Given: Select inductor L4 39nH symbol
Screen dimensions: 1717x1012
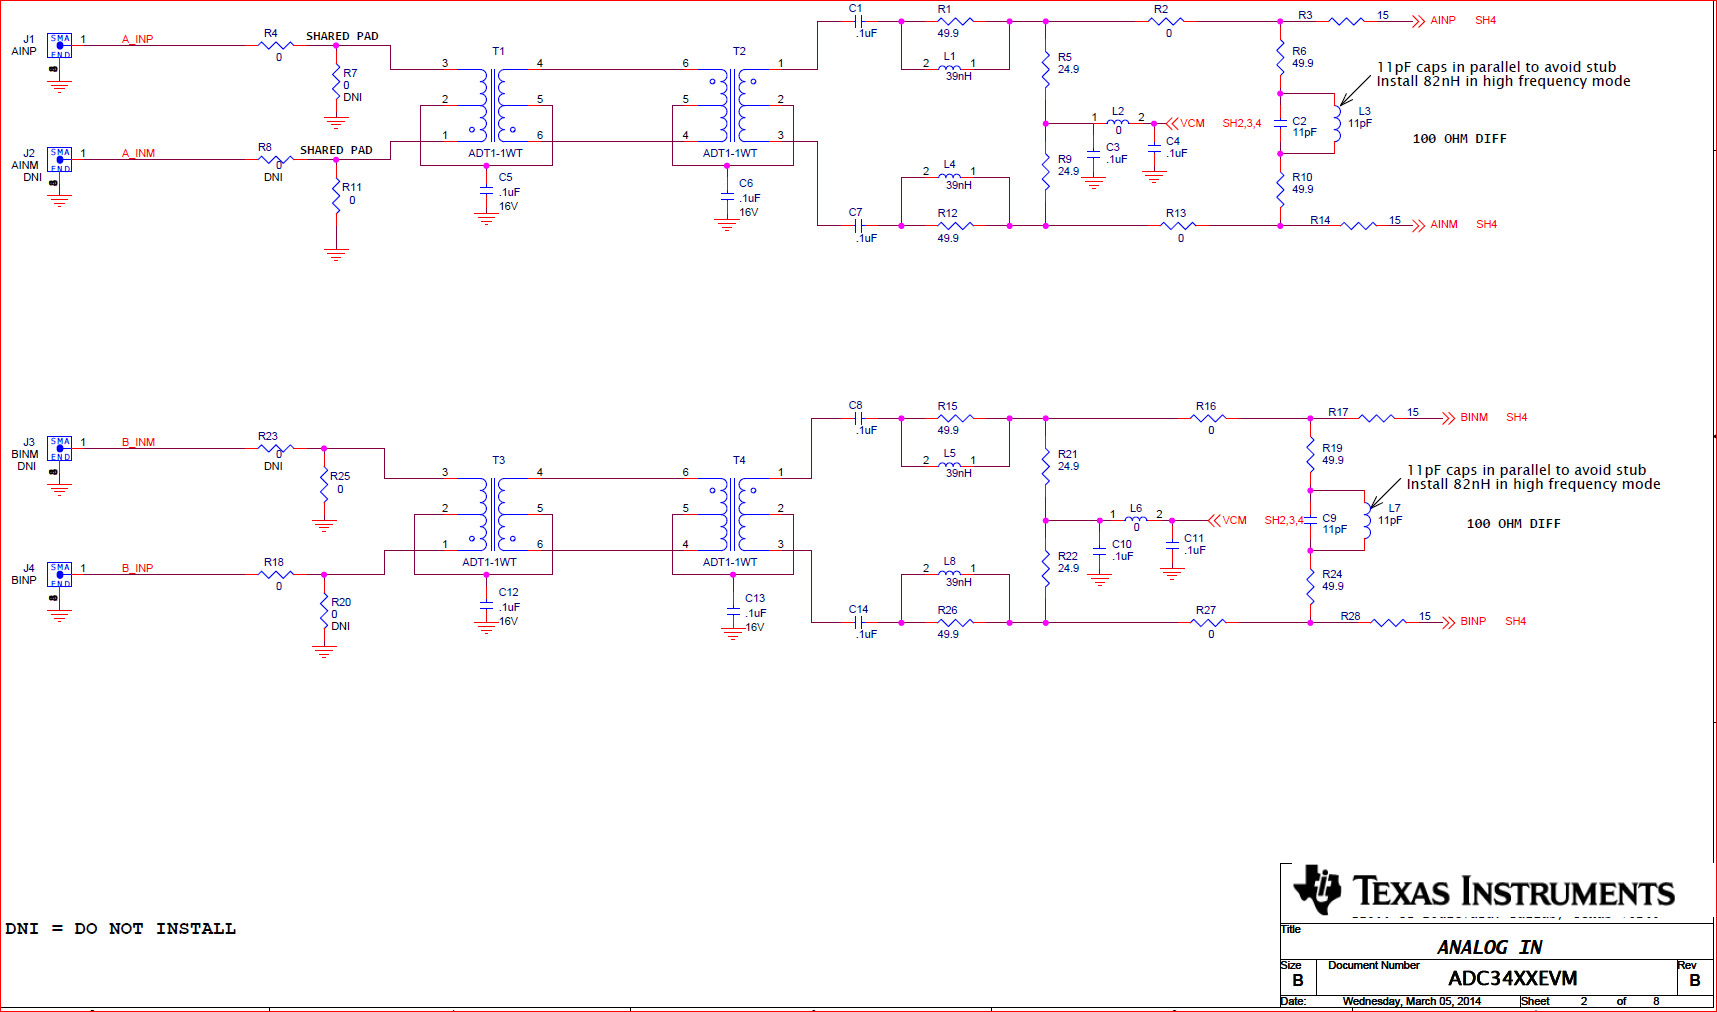Looking at the screenshot, I should (x=950, y=177).
